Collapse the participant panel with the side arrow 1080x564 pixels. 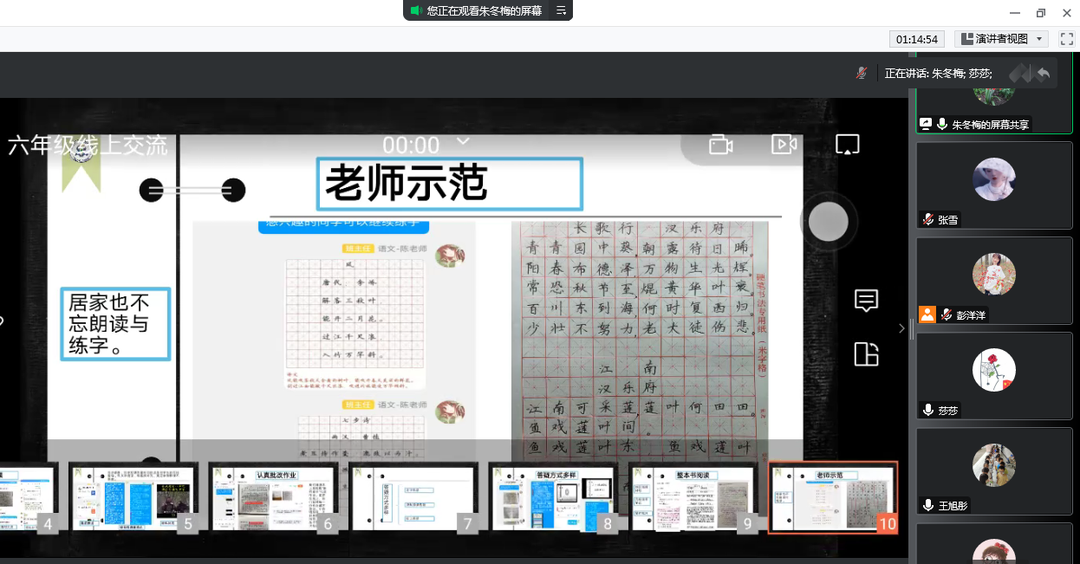click(902, 328)
